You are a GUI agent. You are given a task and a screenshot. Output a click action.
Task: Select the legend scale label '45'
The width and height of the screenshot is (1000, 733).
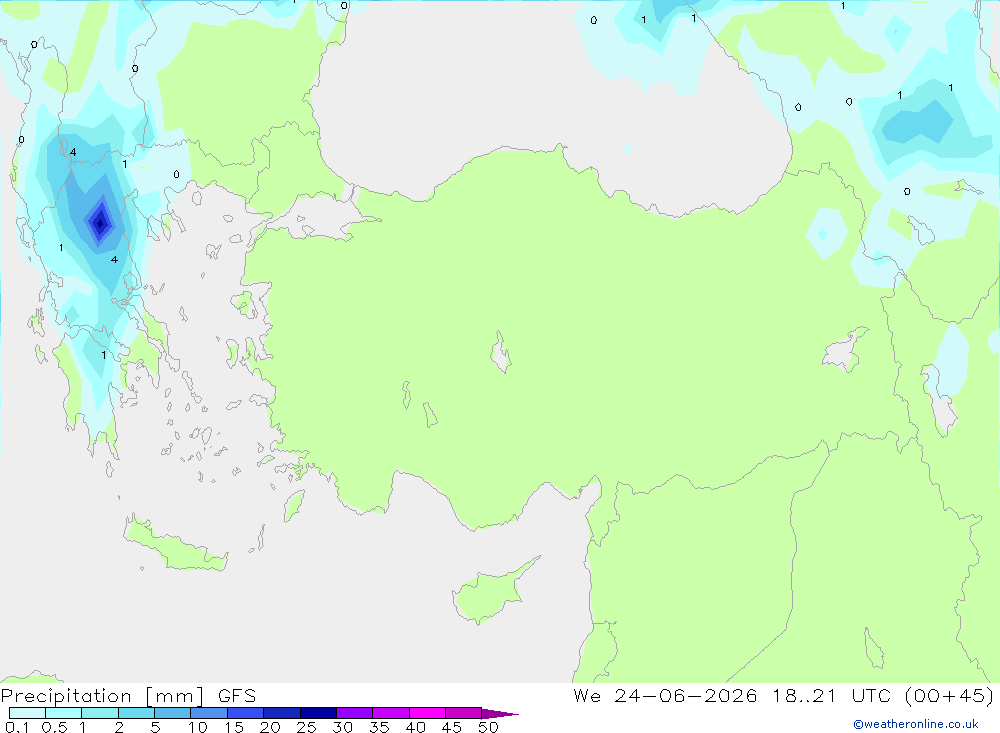[x=452, y=727]
